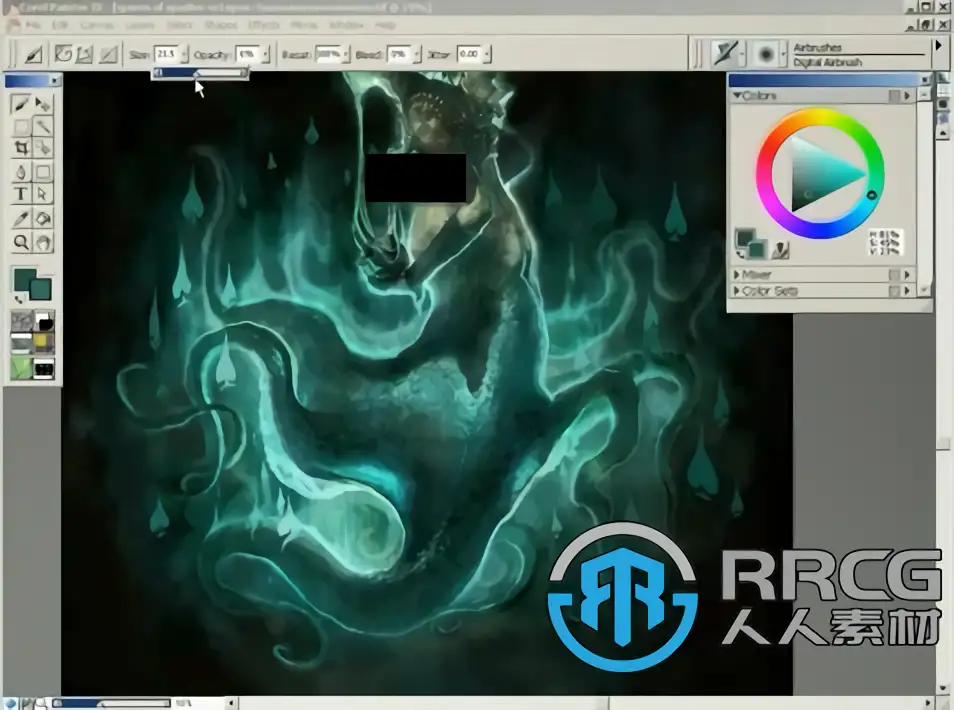Open the Window menu

point(346,25)
